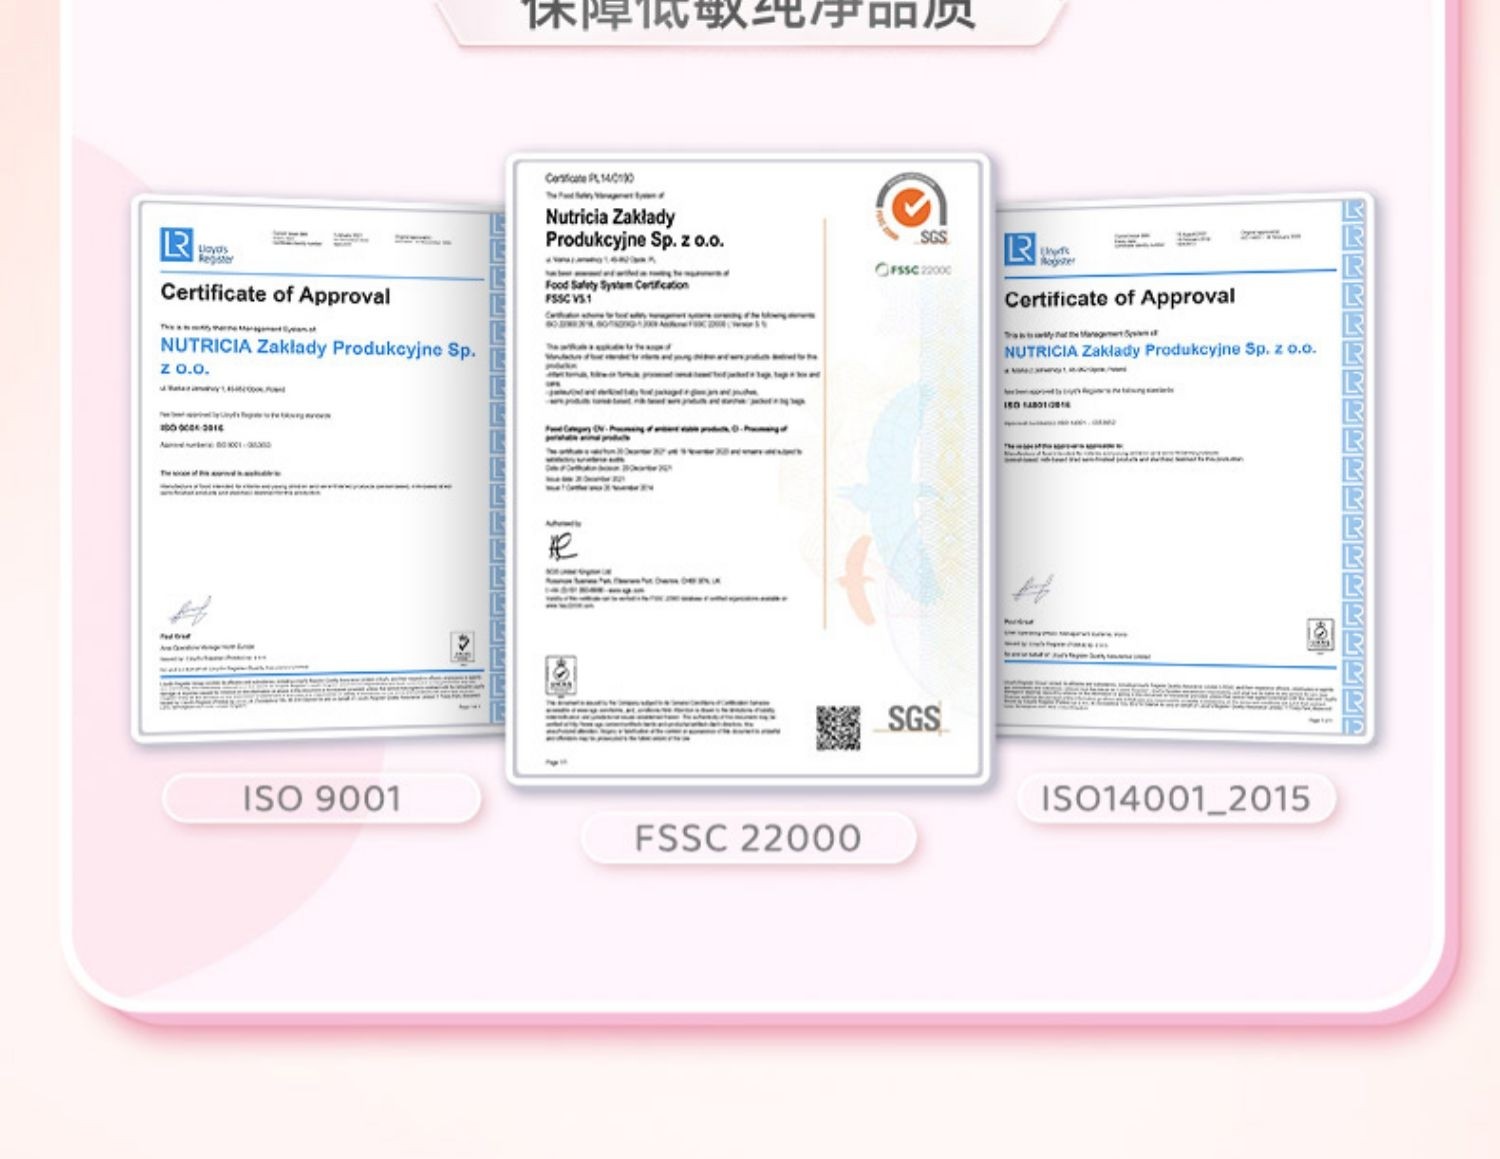
Task: Select the ISO 9001 label
Action: [x=322, y=799]
